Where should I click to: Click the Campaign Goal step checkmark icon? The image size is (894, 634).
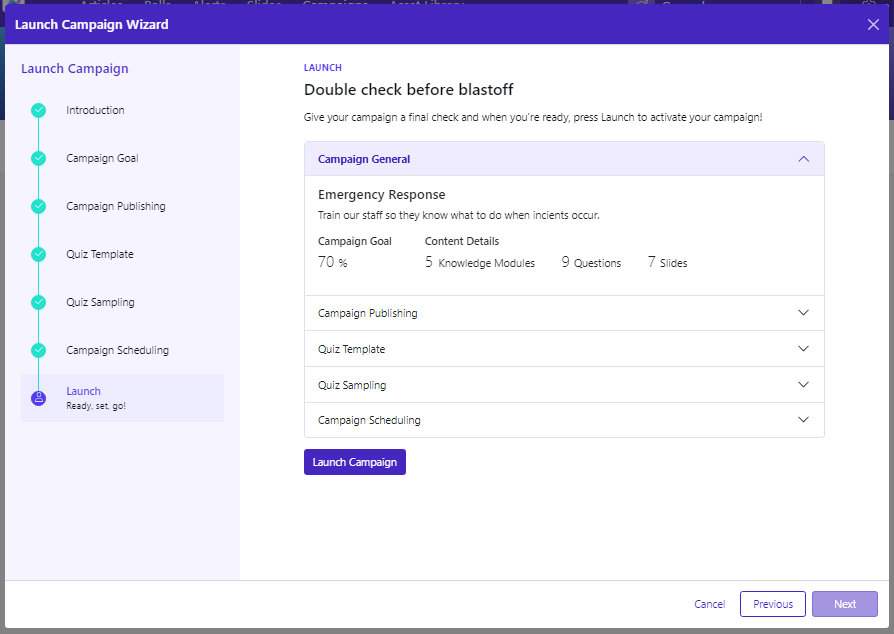pos(39,158)
